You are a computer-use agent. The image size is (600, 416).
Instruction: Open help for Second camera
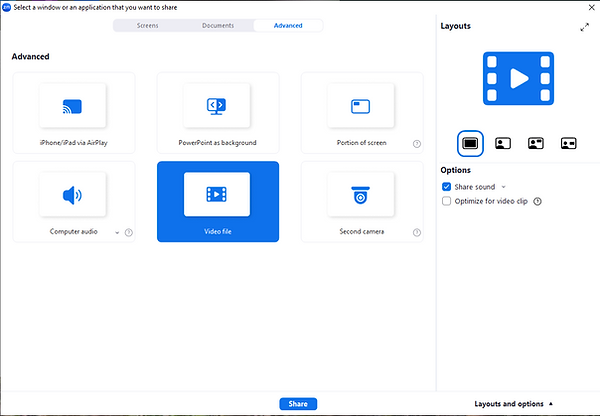click(x=417, y=232)
